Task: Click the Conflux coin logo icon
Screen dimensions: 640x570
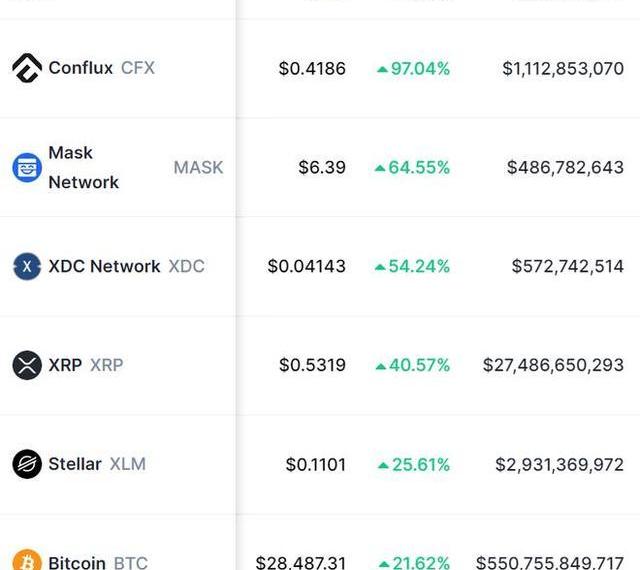Action: click(x=27, y=68)
